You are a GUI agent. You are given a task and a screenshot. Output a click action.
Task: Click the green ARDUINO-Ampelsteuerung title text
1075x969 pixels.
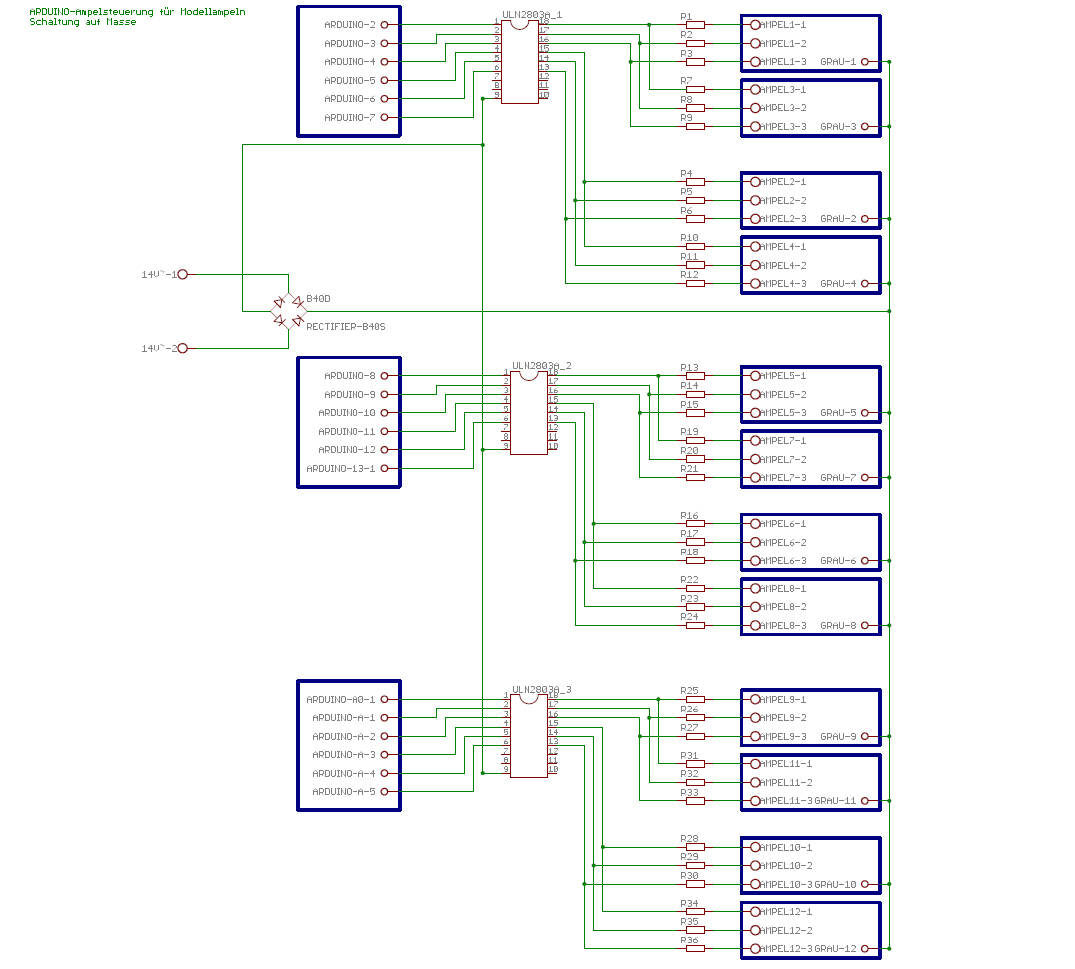[x=137, y=12]
